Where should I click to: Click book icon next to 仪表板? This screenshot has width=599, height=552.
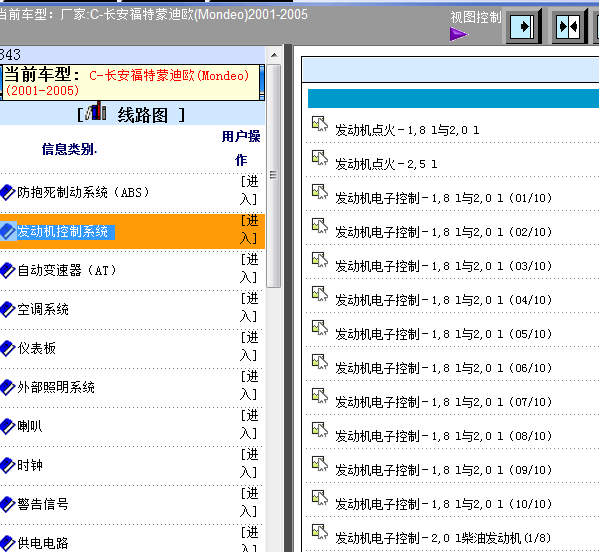(7, 348)
